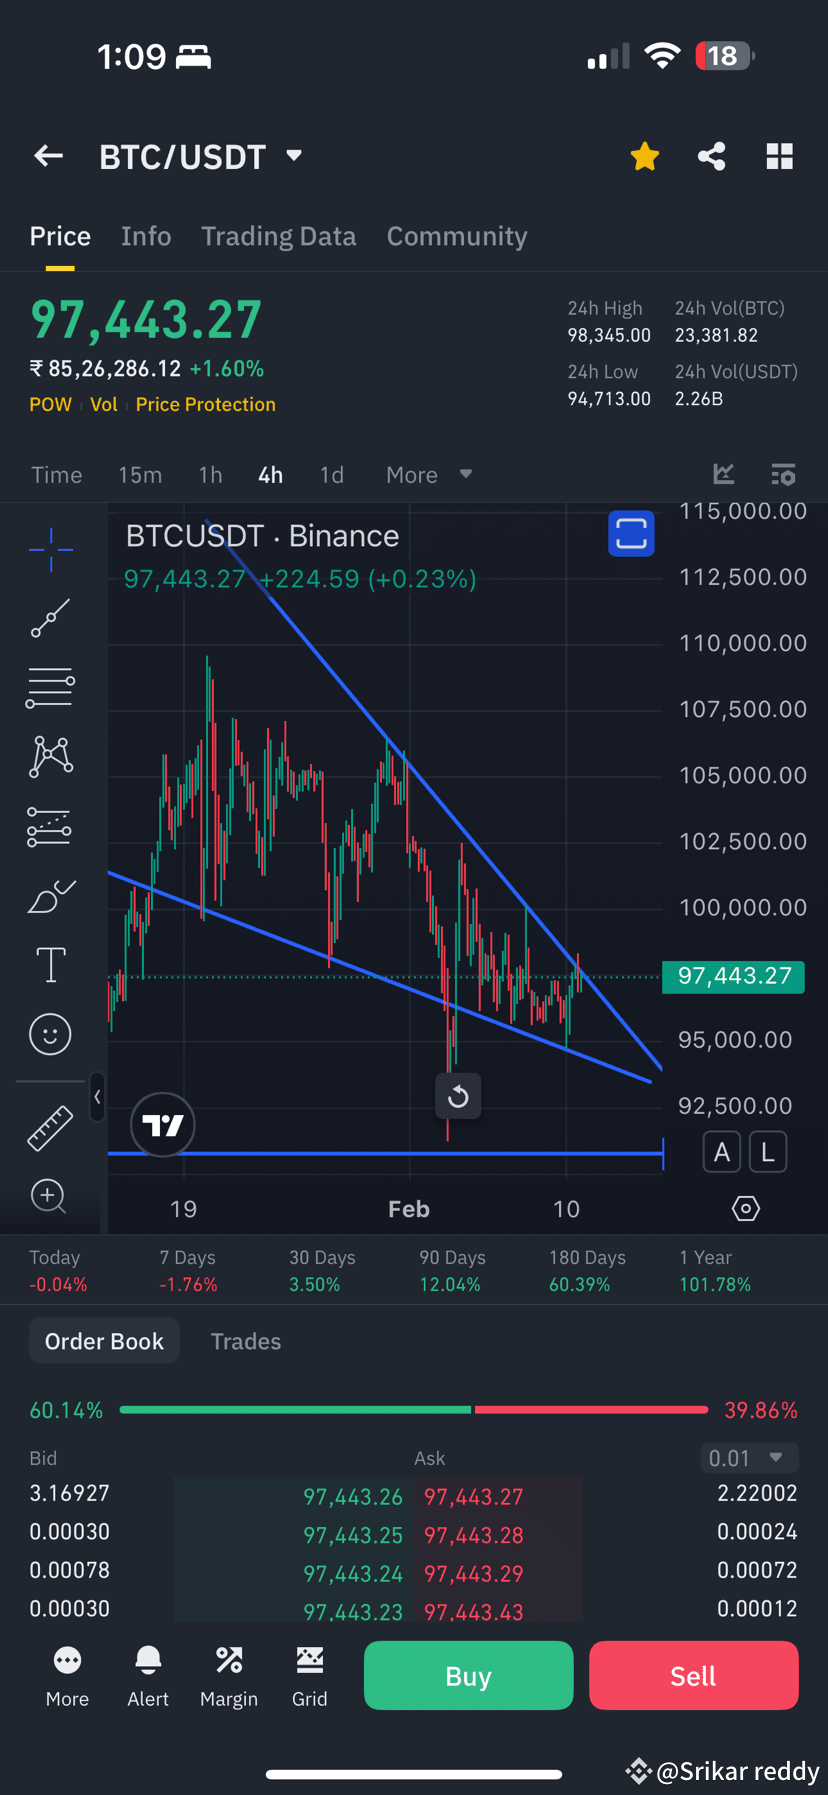Open the chart settings hexagon icon
The width and height of the screenshot is (828, 1795).
pos(746,1208)
